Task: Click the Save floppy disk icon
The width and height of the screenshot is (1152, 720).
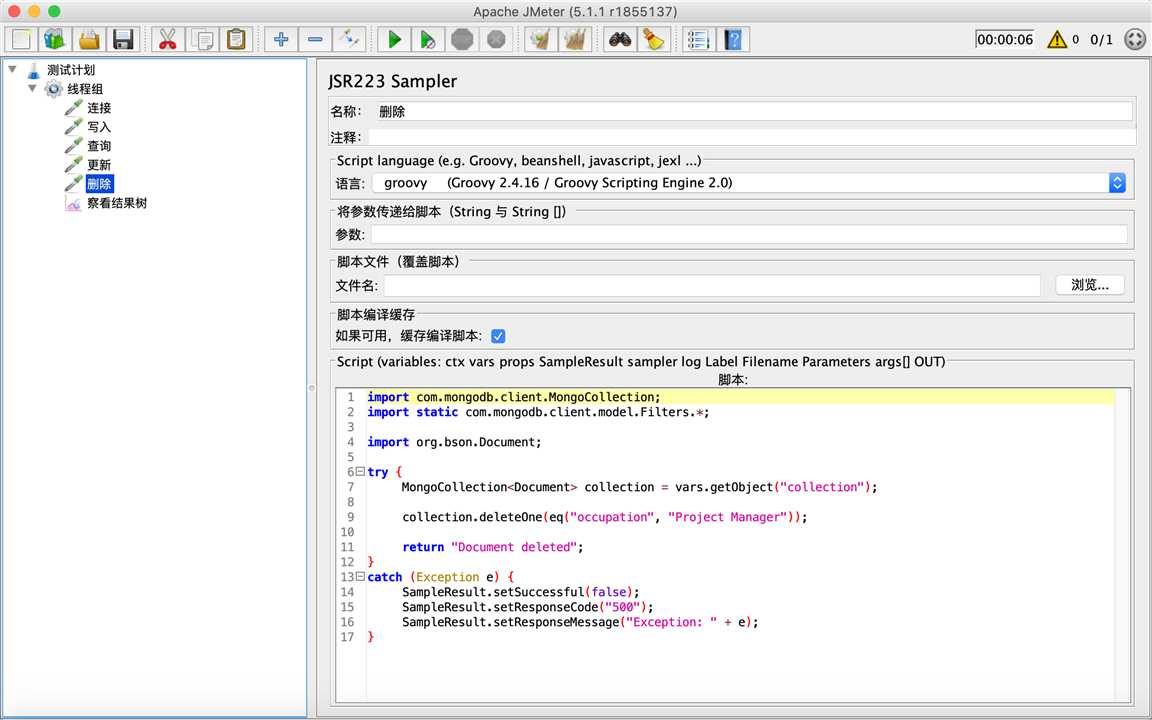Action: coord(123,39)
